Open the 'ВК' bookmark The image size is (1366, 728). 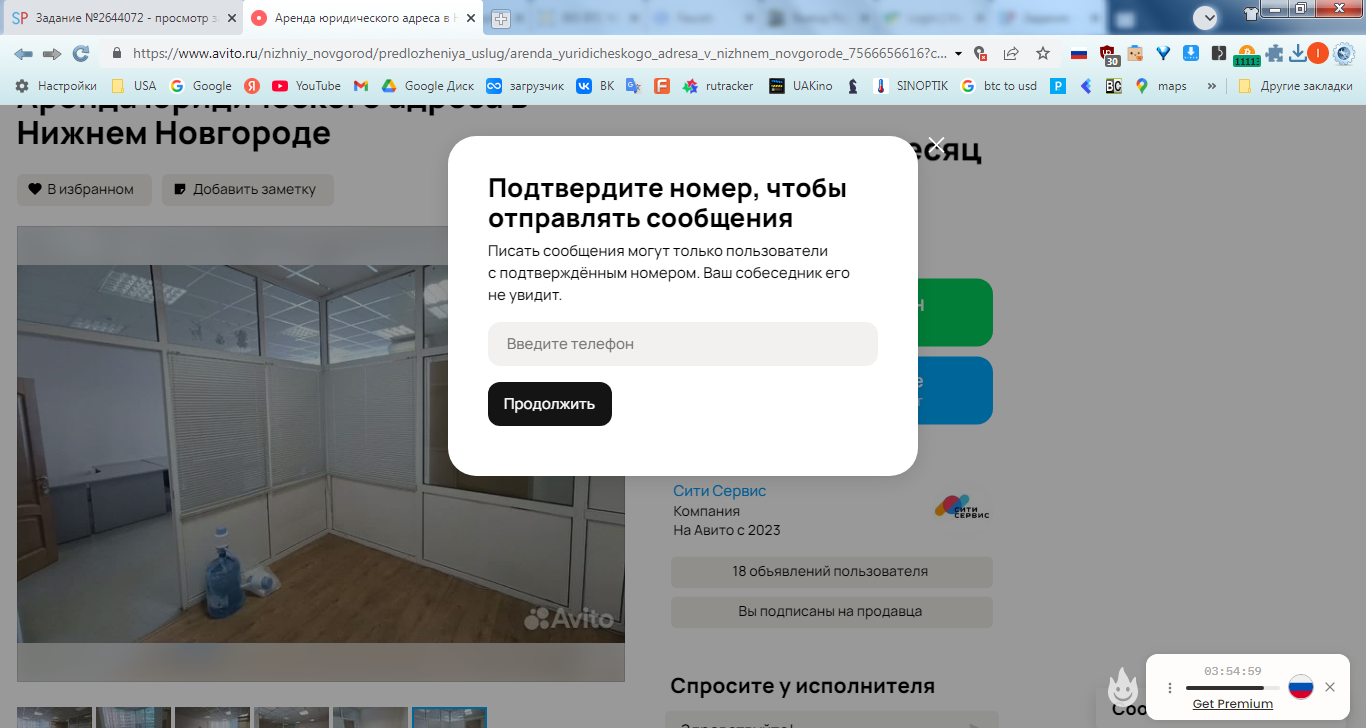coord(596,86)
